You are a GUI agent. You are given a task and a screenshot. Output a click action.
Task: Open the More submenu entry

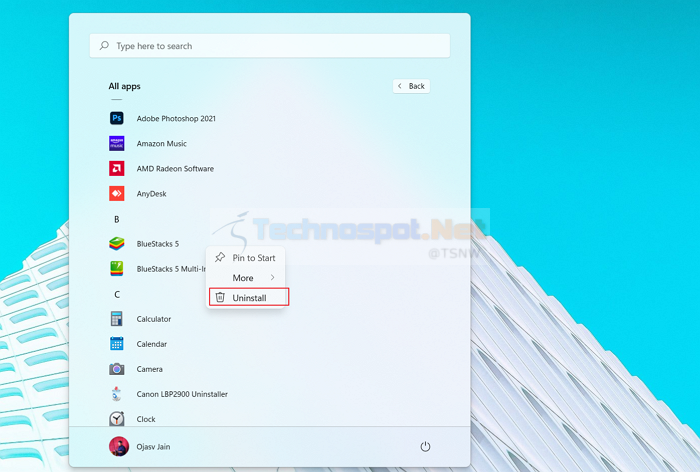pos(245,278)
